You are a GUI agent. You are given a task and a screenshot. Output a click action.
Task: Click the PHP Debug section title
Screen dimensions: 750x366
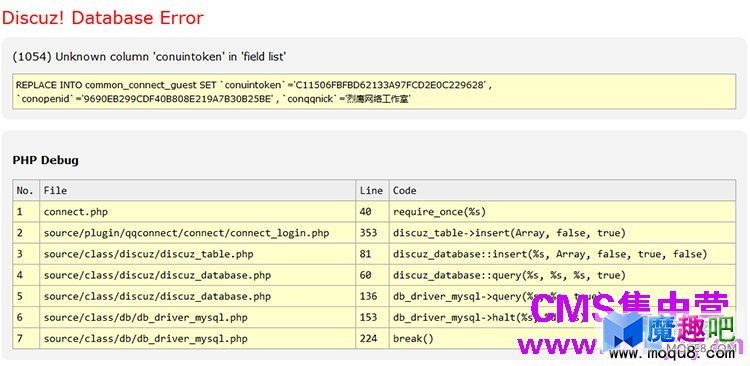pos(45,160)
